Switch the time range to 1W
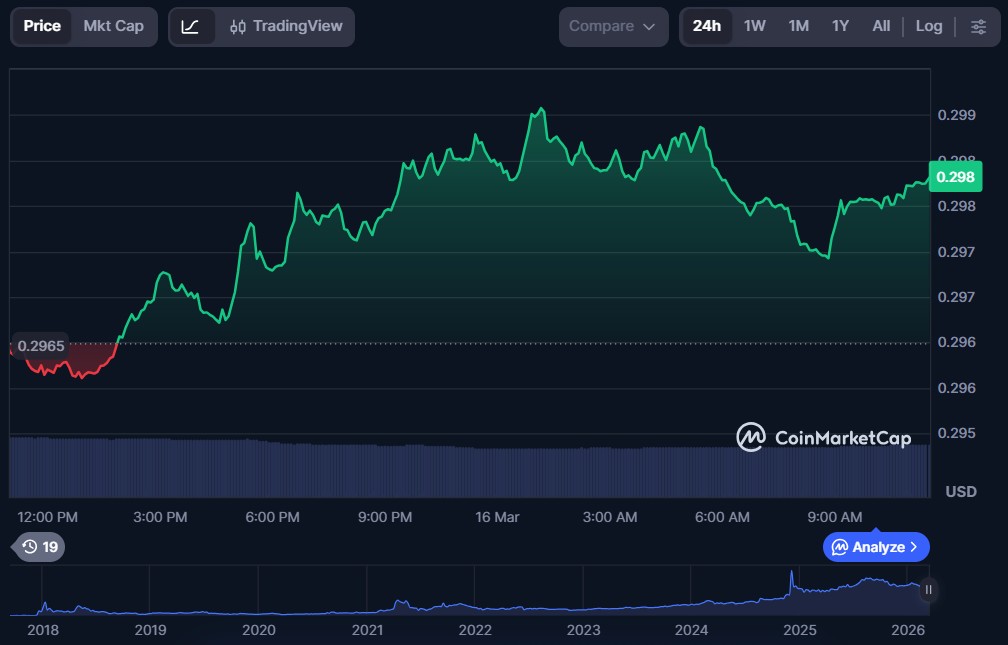Viewport: 1008px width, 645px height. 754,26
